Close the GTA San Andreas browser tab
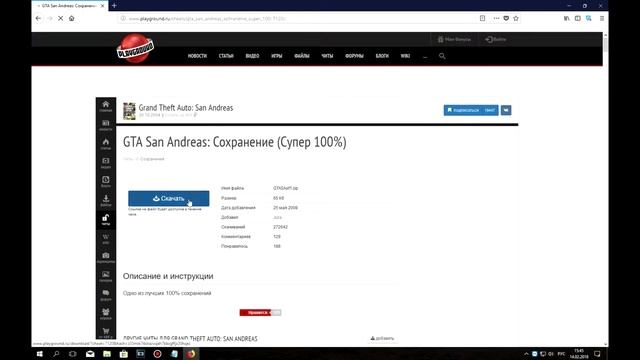This screenshot has height=360, width=640. 102,6
